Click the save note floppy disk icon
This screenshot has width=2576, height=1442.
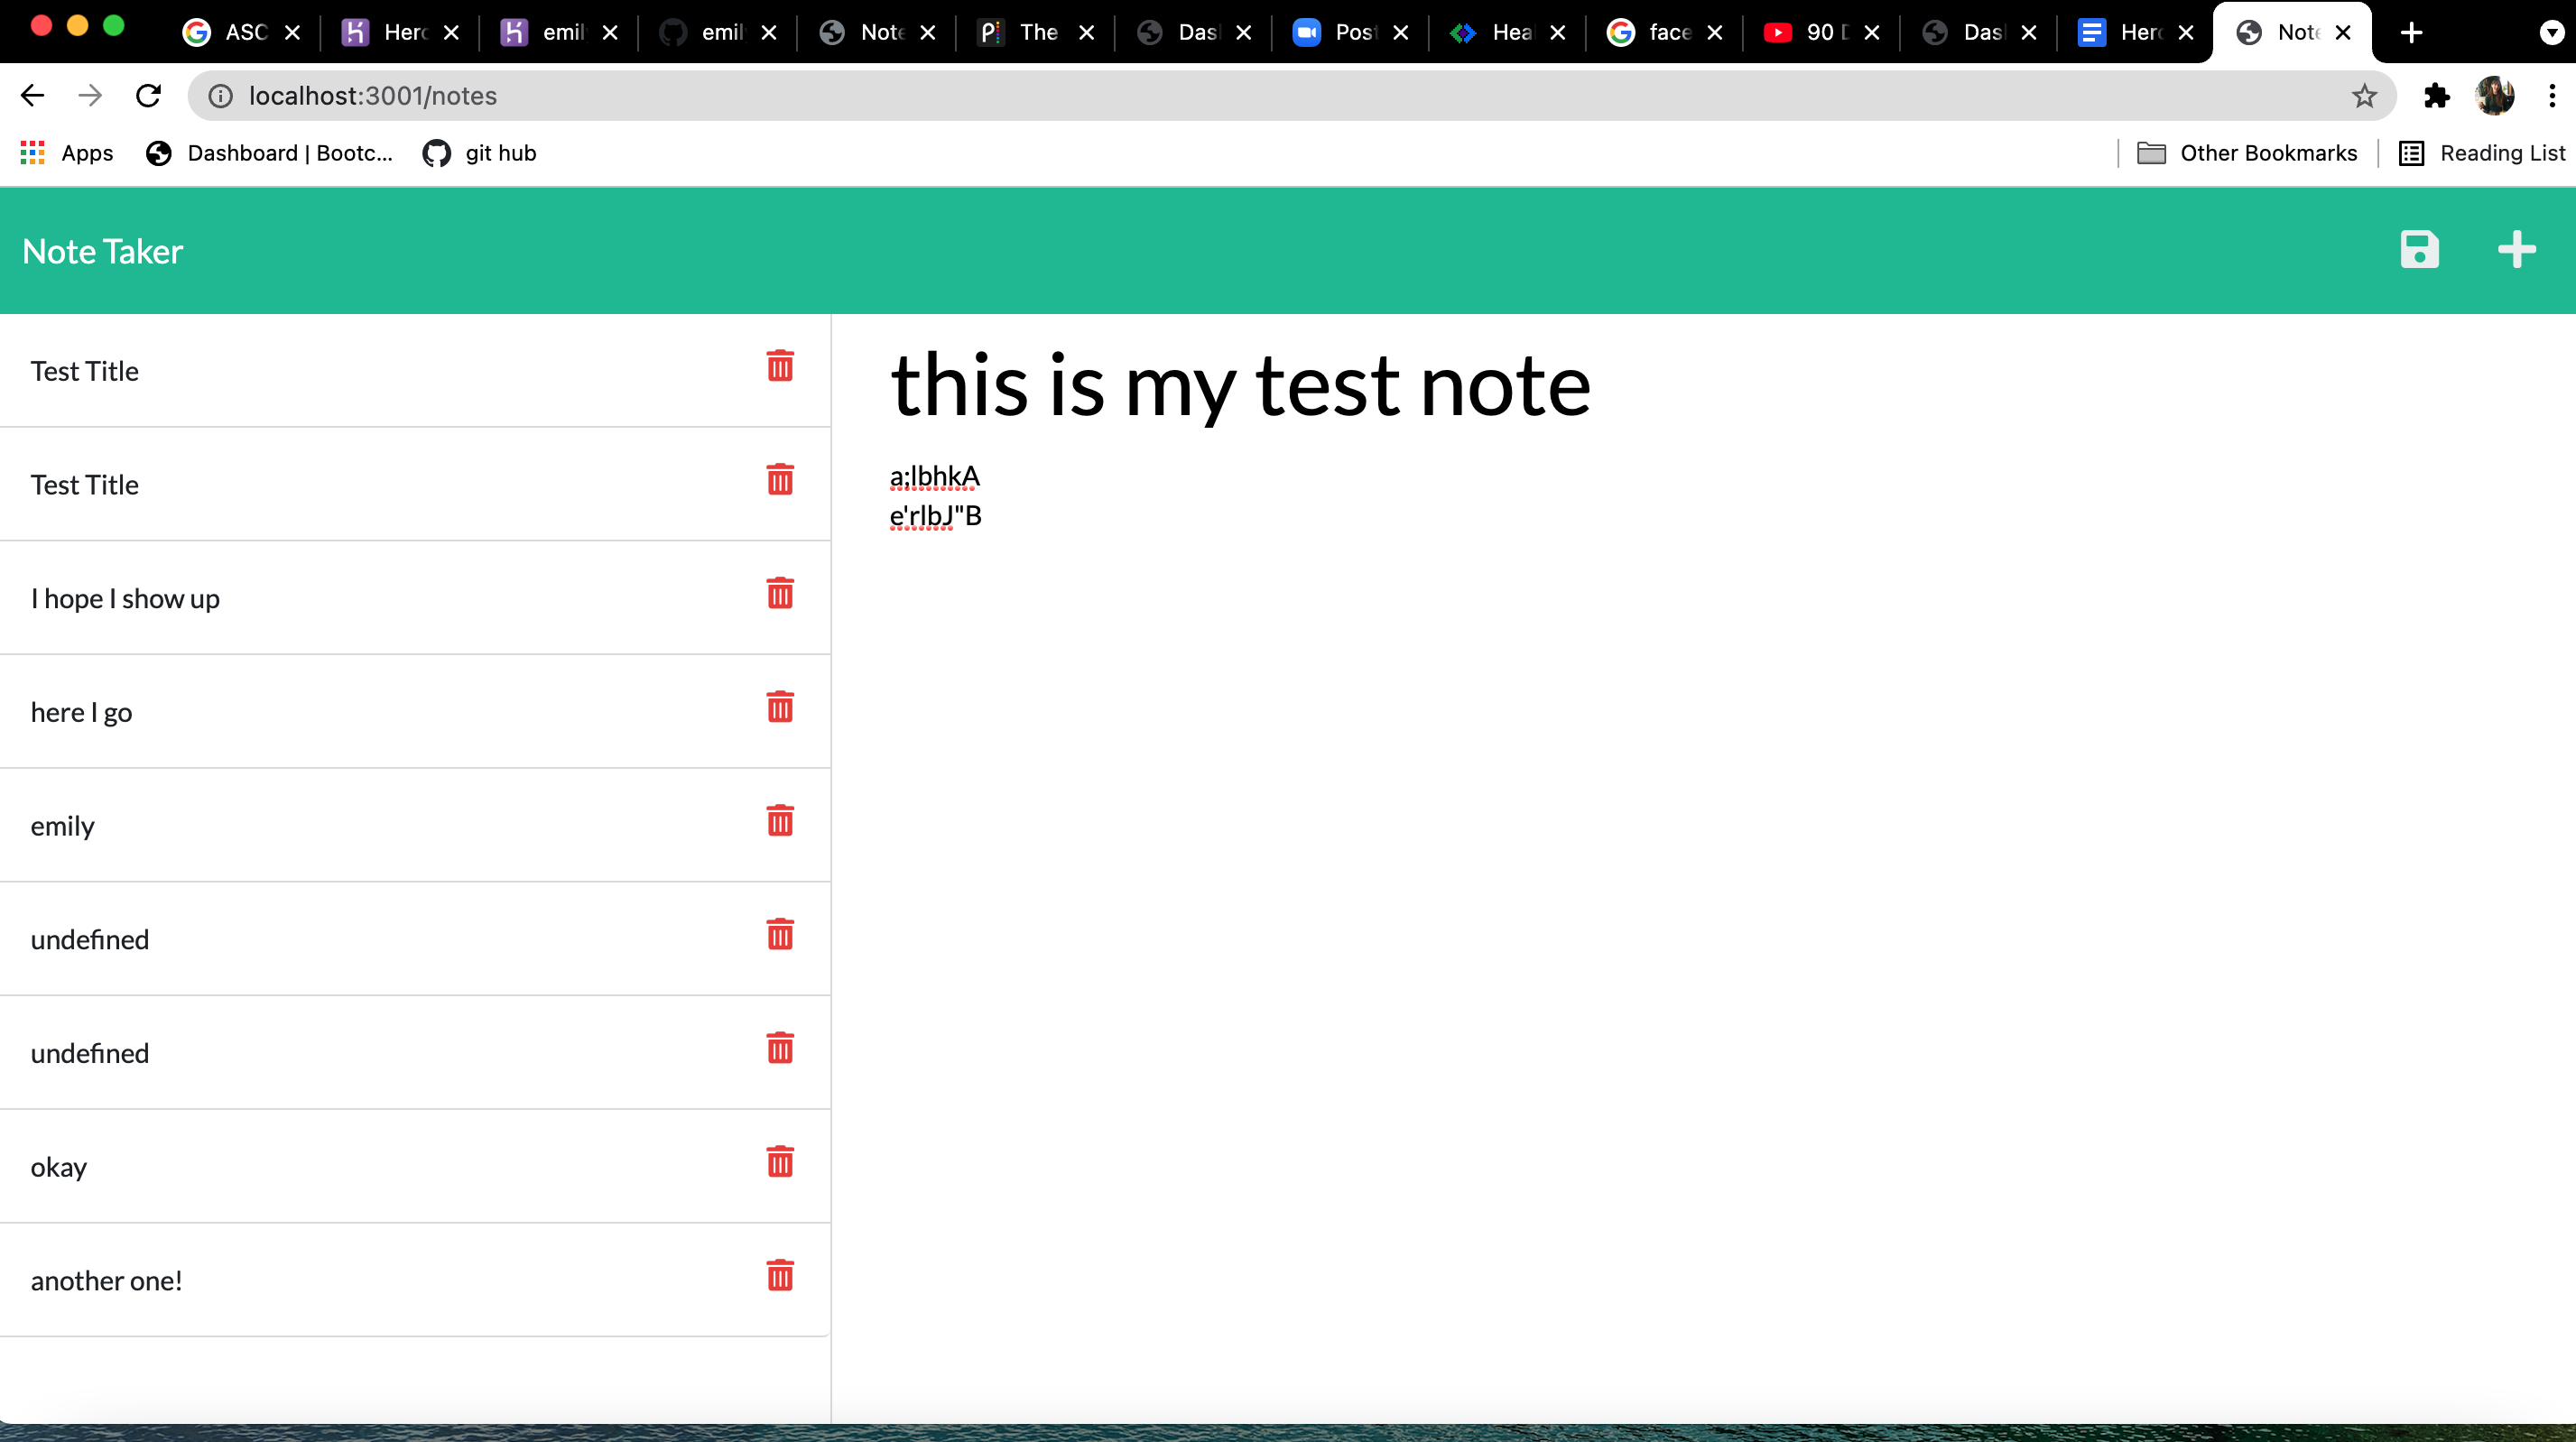[x=2418, y=250]
